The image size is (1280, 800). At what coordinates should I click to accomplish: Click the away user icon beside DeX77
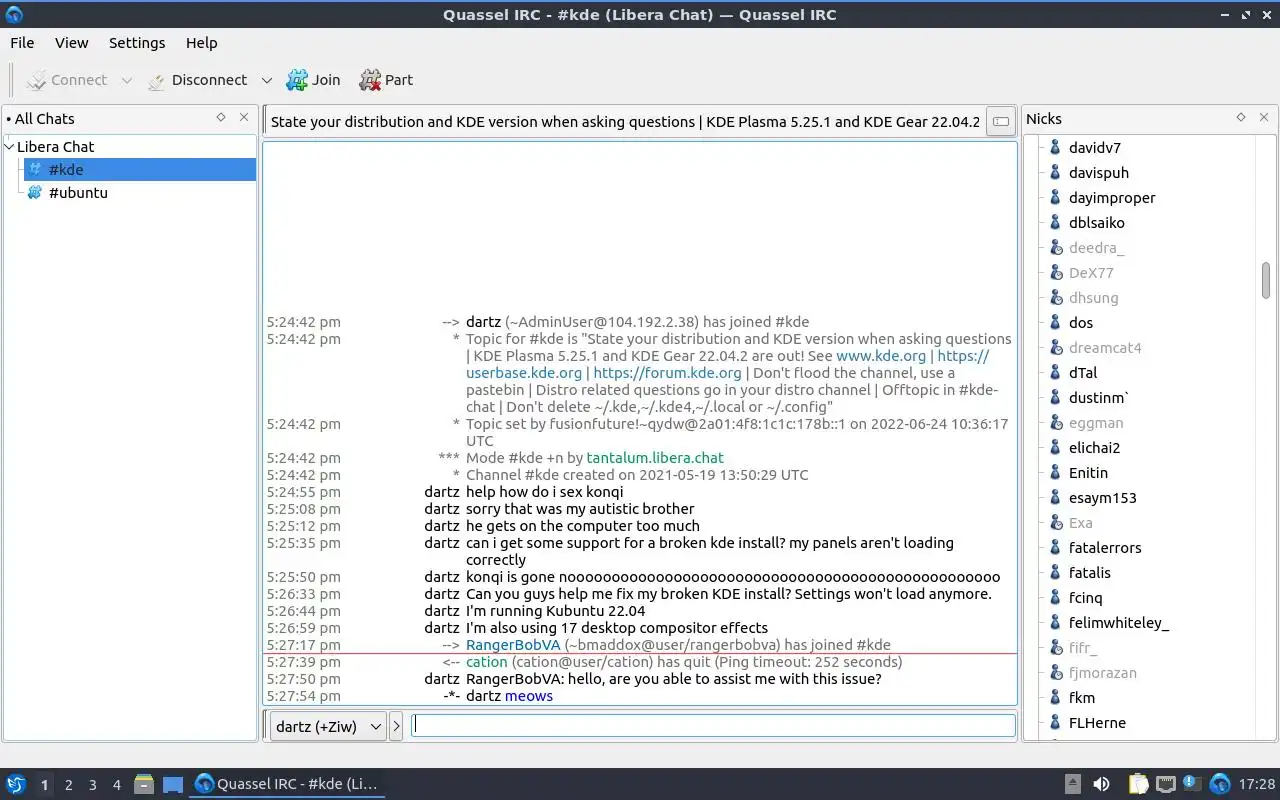point(1054,273)
